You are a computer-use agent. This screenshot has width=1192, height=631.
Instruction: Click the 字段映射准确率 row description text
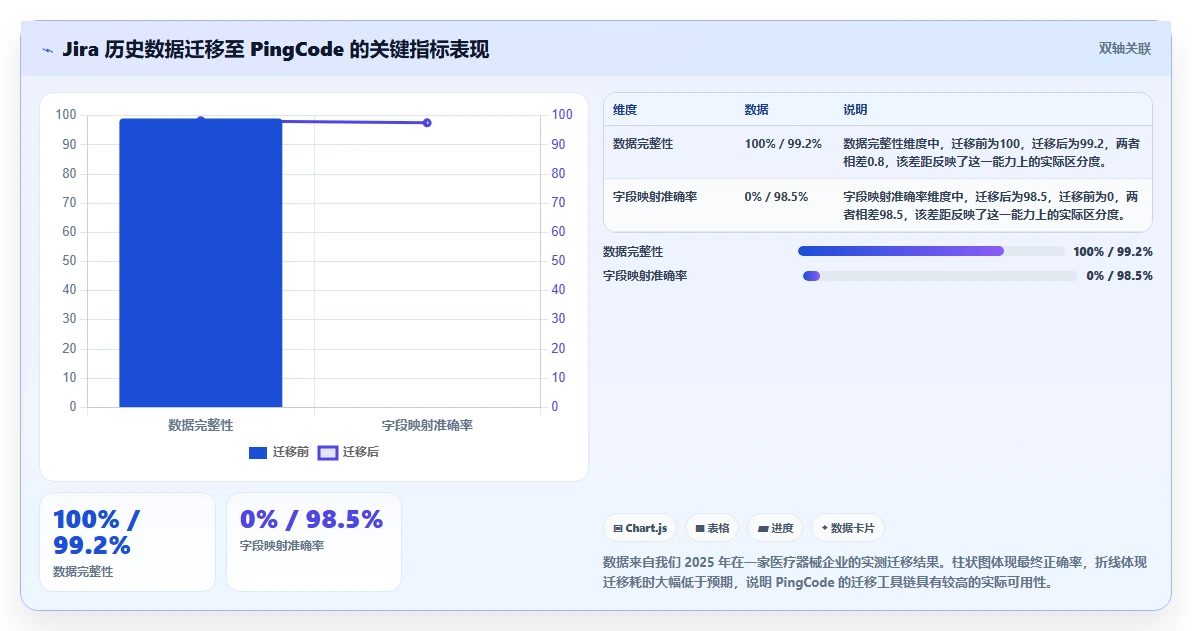point(991,206)
